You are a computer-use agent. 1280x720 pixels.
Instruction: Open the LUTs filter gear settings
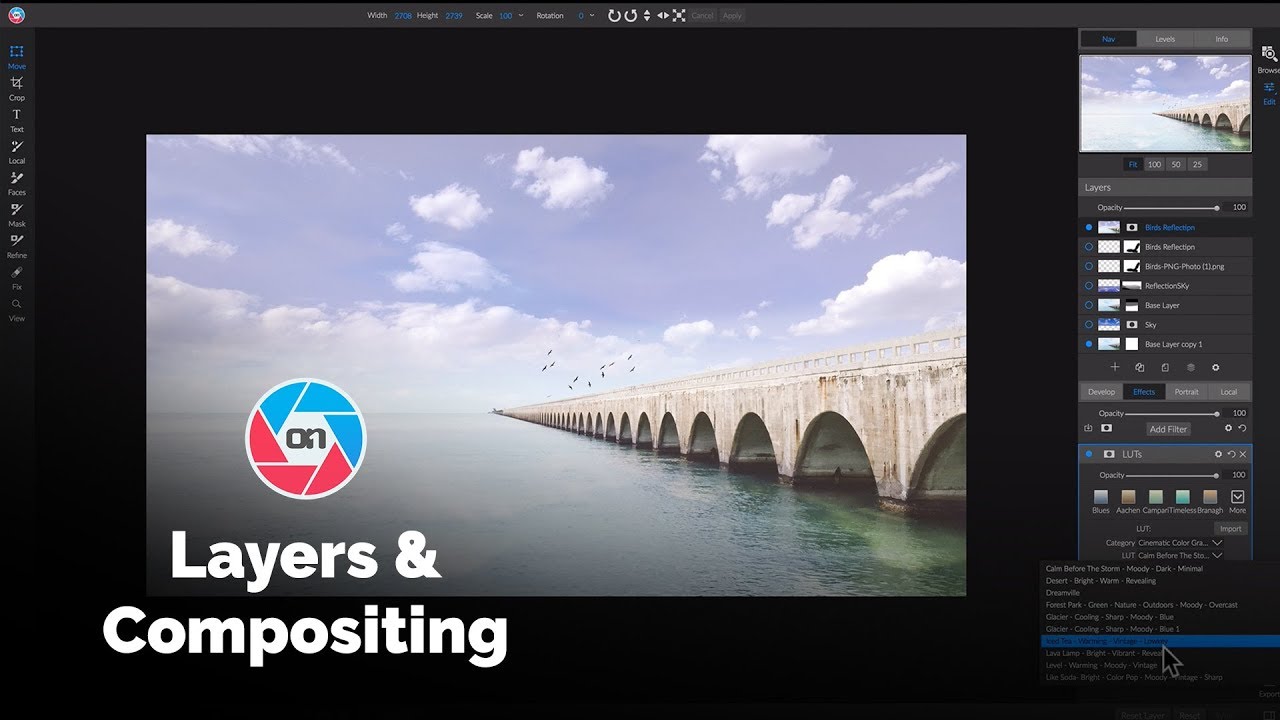point(1218,454)
